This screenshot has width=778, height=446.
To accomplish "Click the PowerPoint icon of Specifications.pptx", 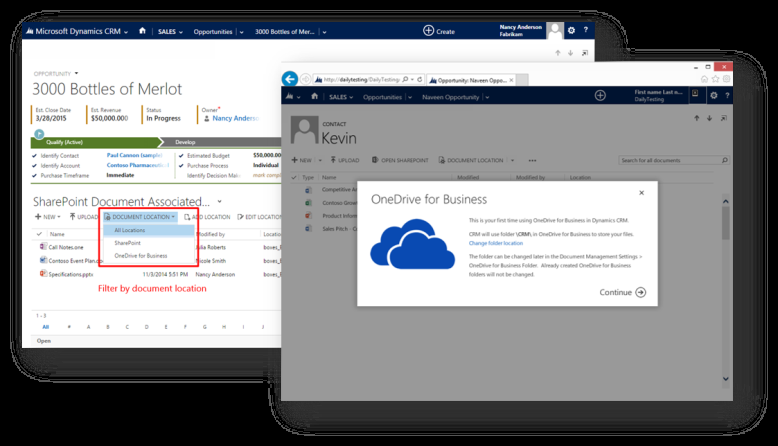I will tap(43, 273).
